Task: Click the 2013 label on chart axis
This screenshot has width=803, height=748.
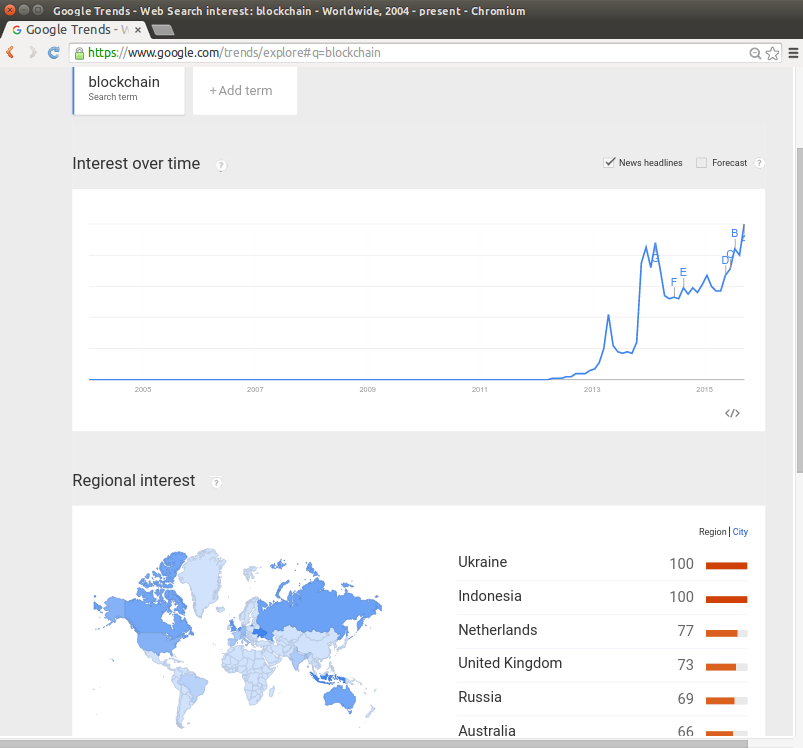Action: tap(592, 390)
